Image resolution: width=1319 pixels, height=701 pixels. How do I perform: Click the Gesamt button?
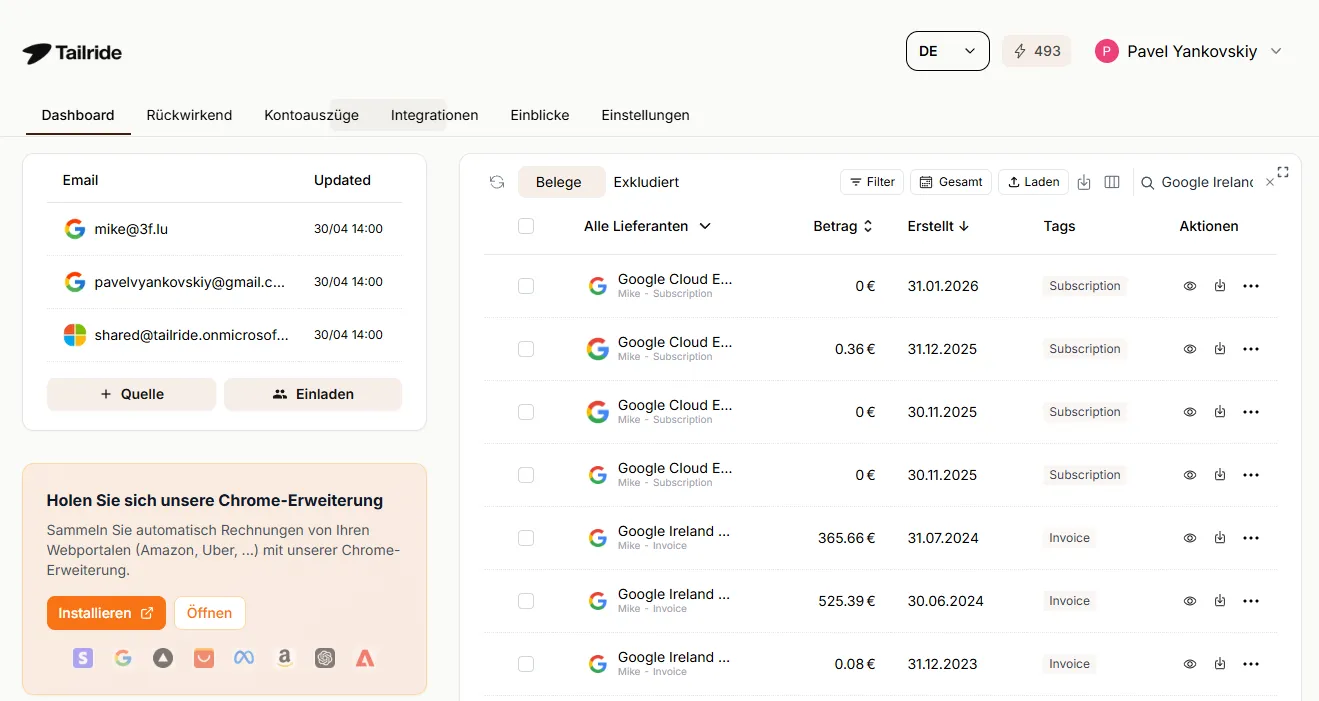point(951,182)
